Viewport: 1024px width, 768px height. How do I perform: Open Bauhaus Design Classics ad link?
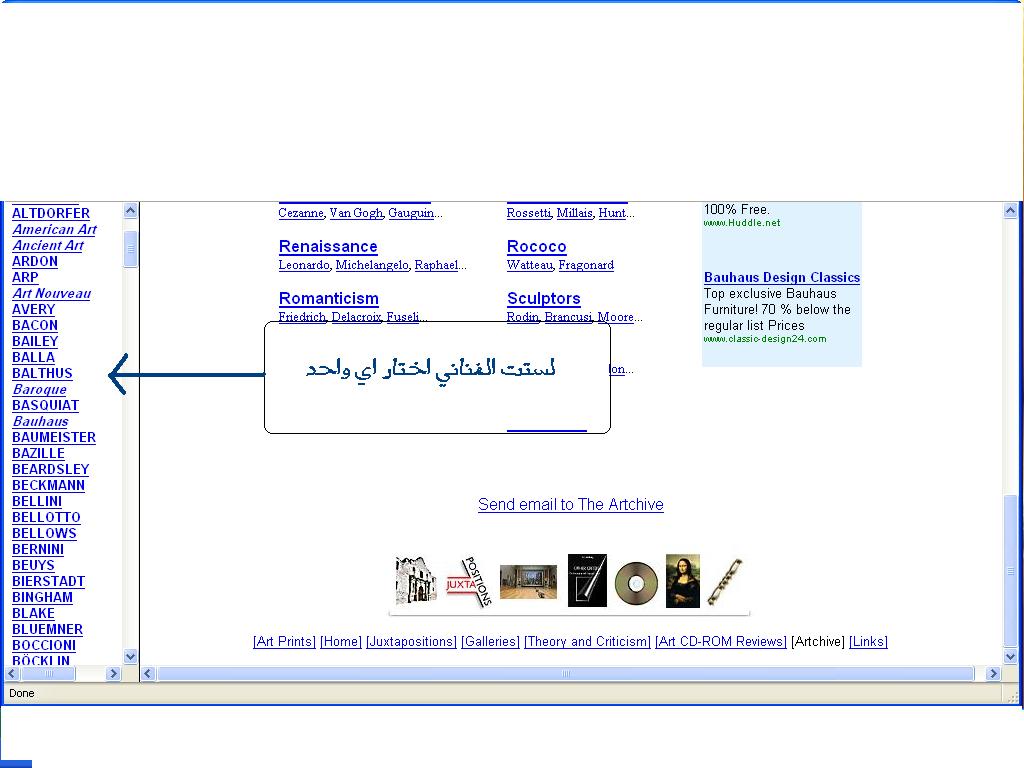pos(781,278)
